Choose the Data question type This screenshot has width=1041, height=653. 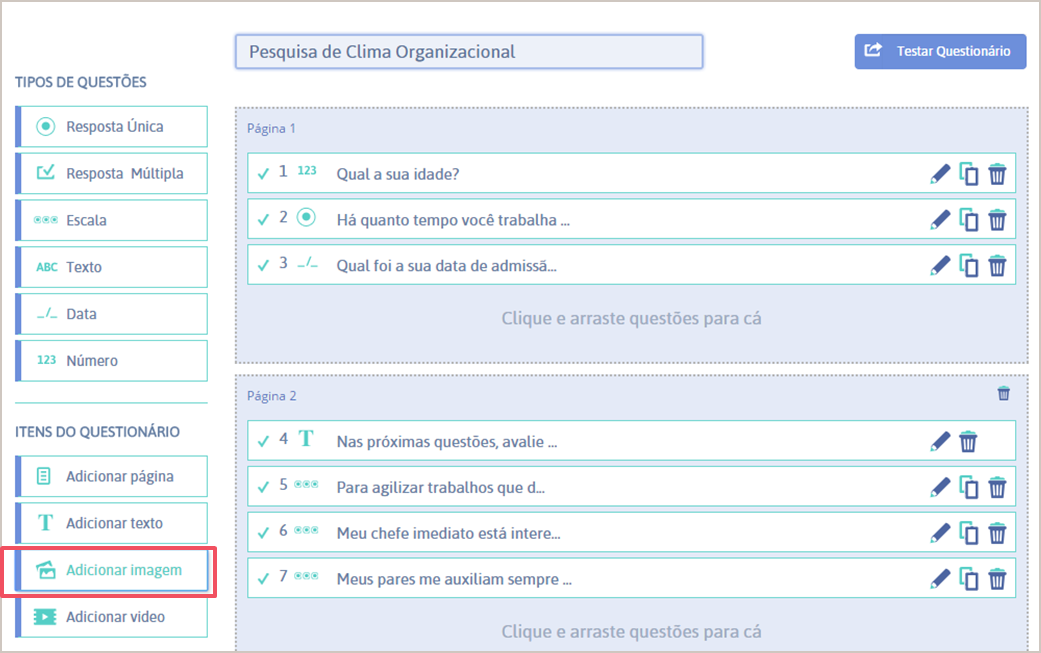(112, 314)
